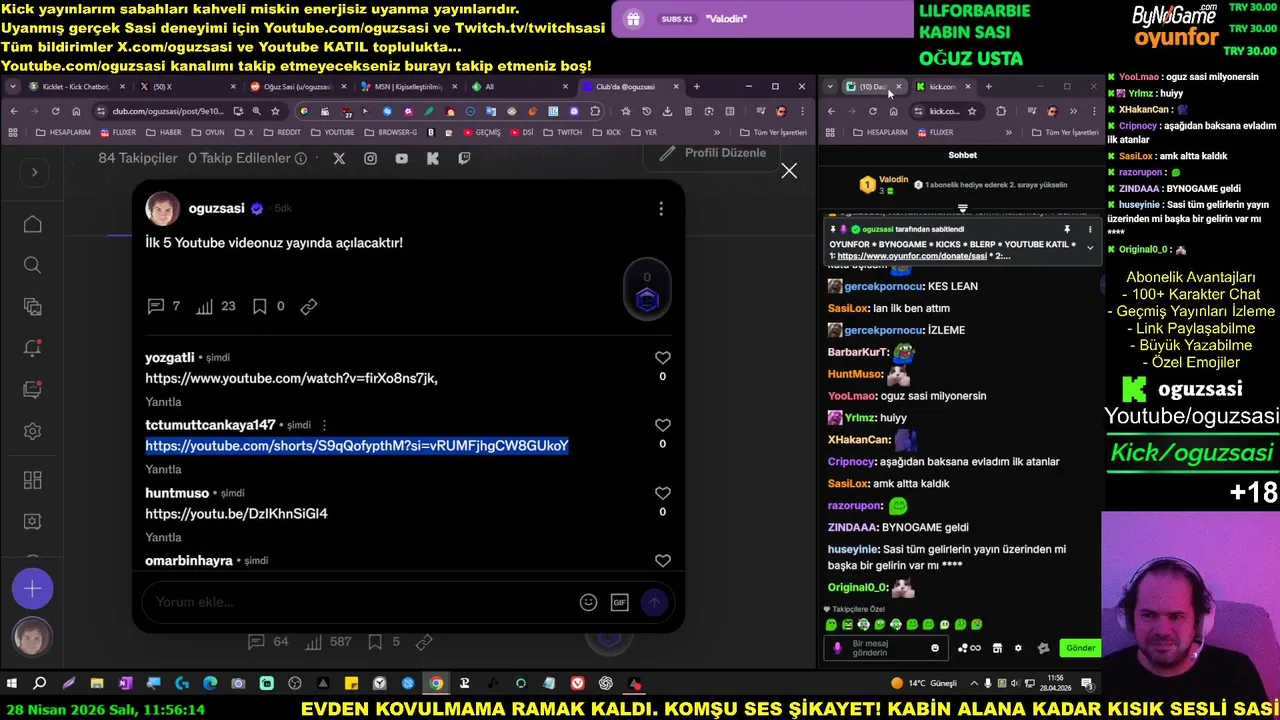Open emoji picker in comment box
Viewport: 1280px width, 720px height.
point(588,602)
